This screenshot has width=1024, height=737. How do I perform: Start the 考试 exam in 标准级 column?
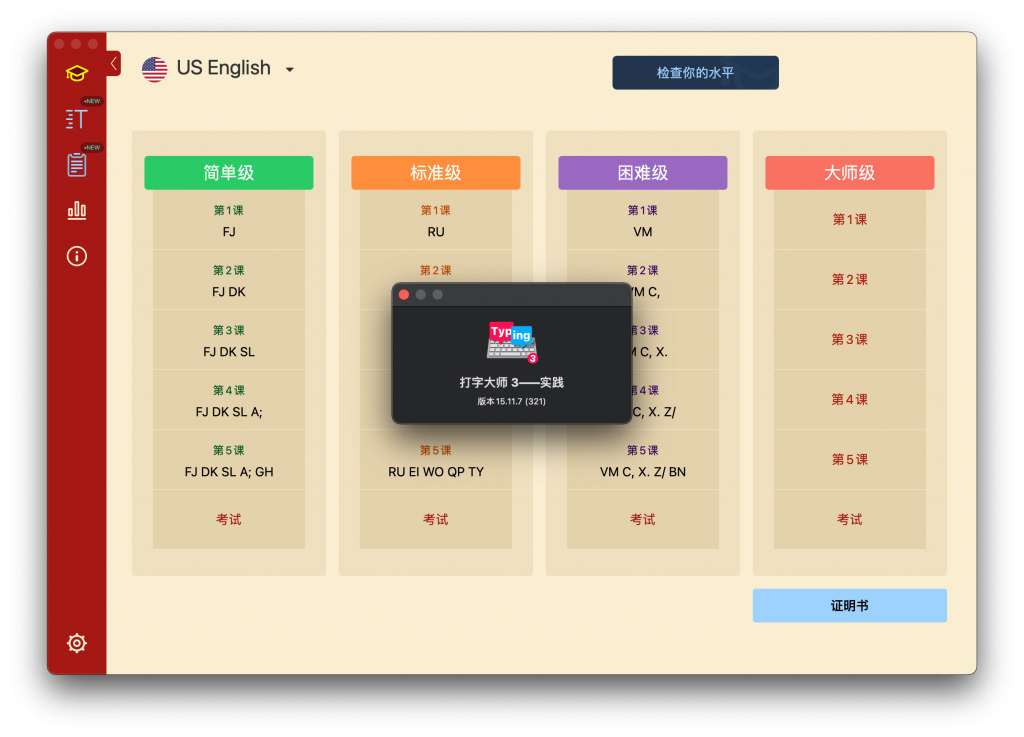click(436, 520)
